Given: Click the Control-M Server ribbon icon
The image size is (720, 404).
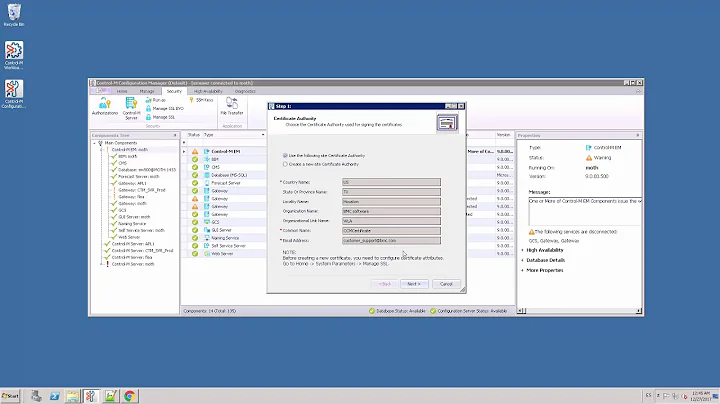Looking at the screenshot, I should pos(131,108).
